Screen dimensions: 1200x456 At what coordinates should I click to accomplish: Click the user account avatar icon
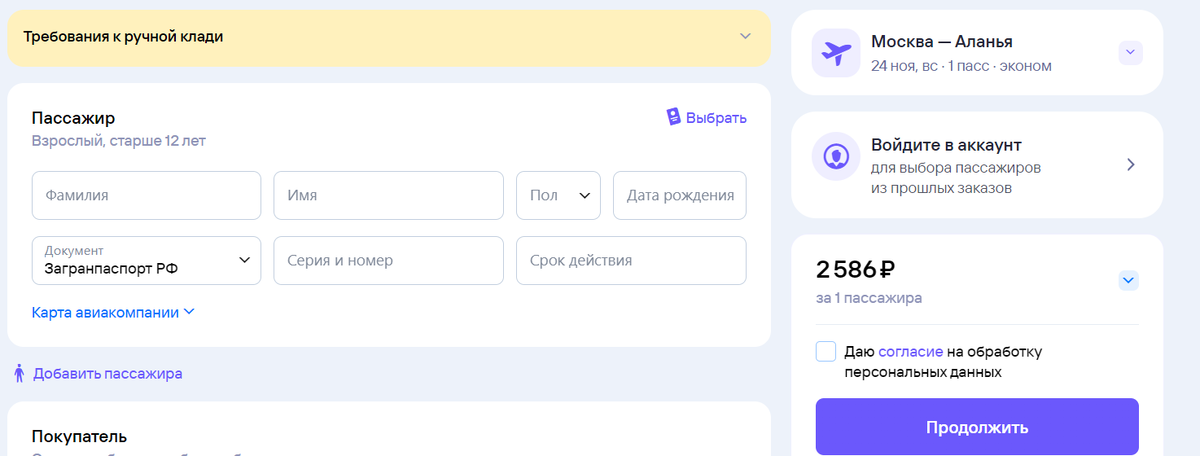click(837, 157)
